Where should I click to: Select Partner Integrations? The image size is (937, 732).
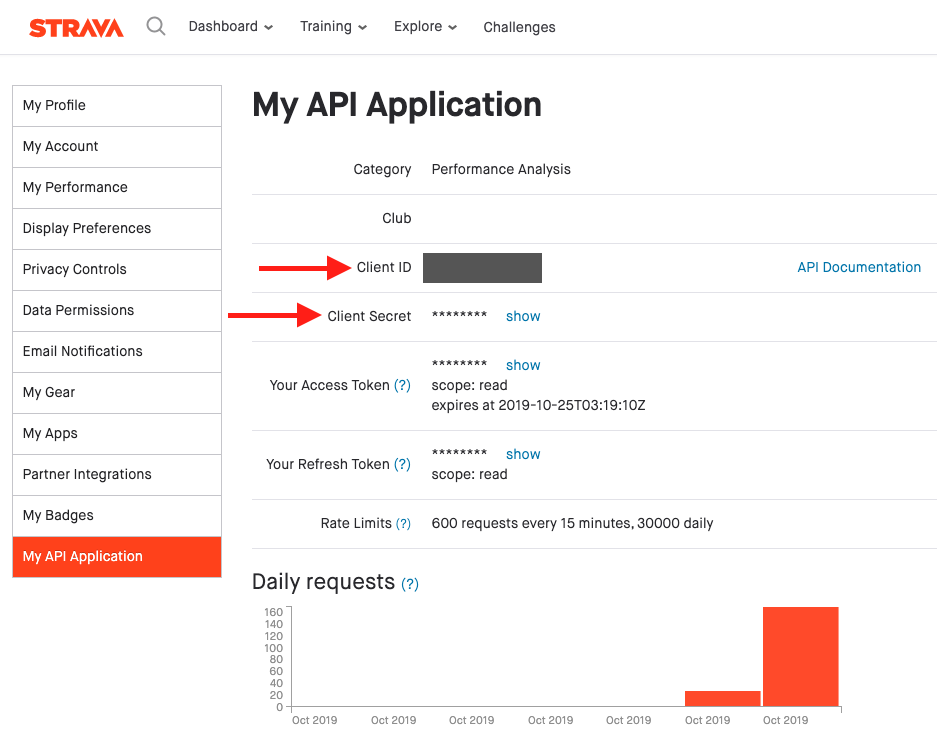(117, 474)
